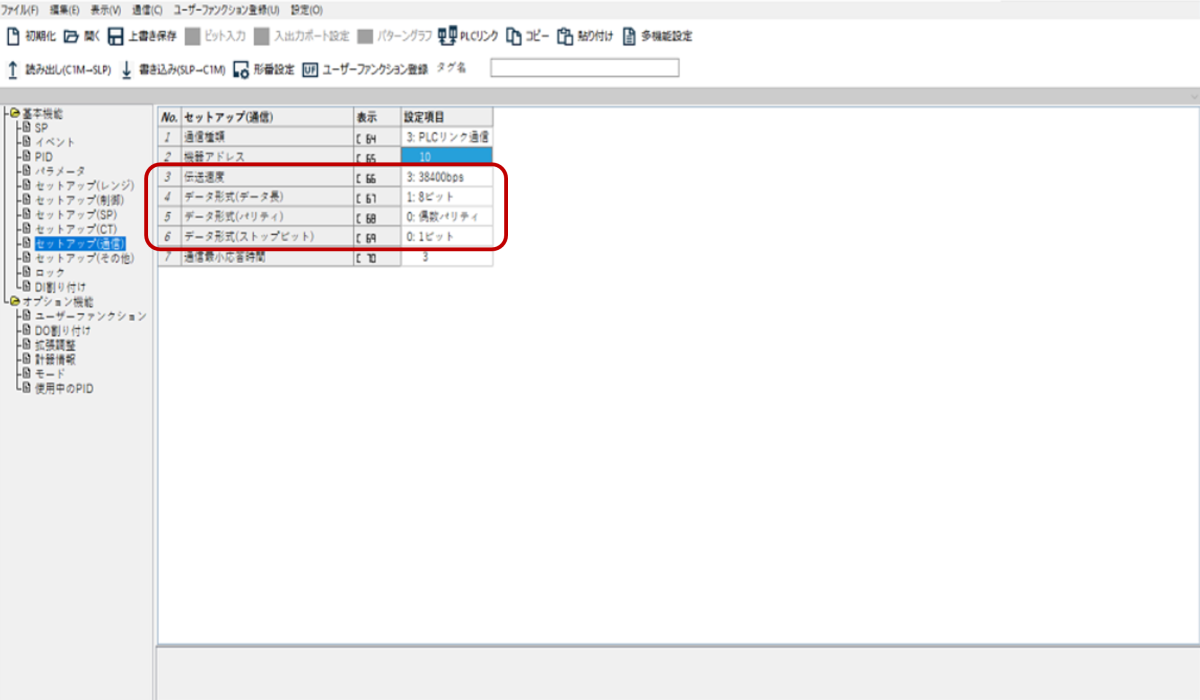Select the 伝送速度 setting value 38400bps
Image resolution: width=1200 pixels, height=700 pixels.
coord(446,177)
